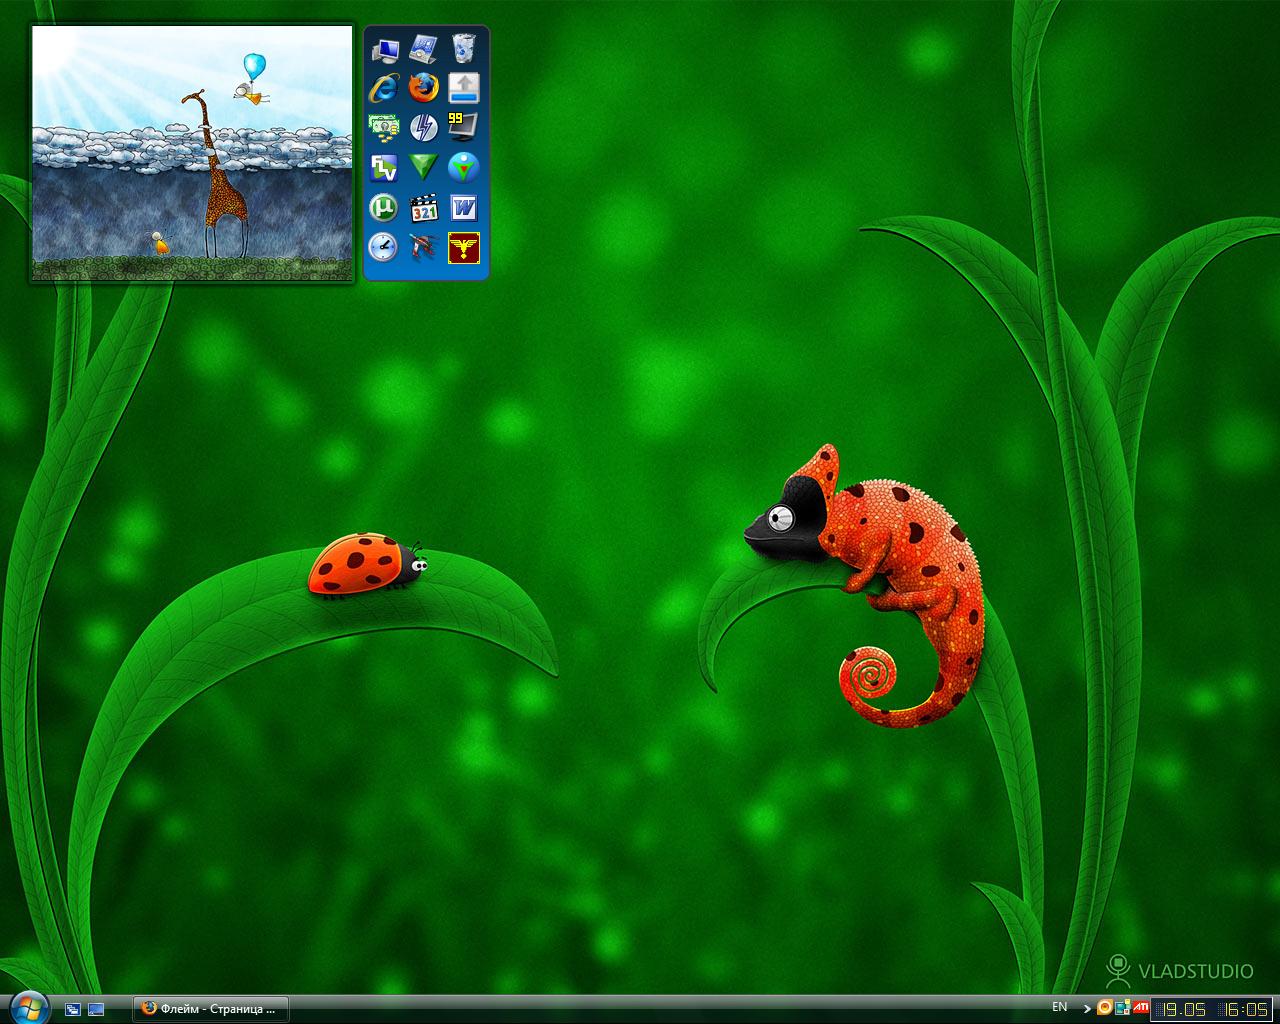Switch to the Firefox 'Флейм - Страница' taskbar window
1280x1024 pixels.
[x=211, y=1009]
